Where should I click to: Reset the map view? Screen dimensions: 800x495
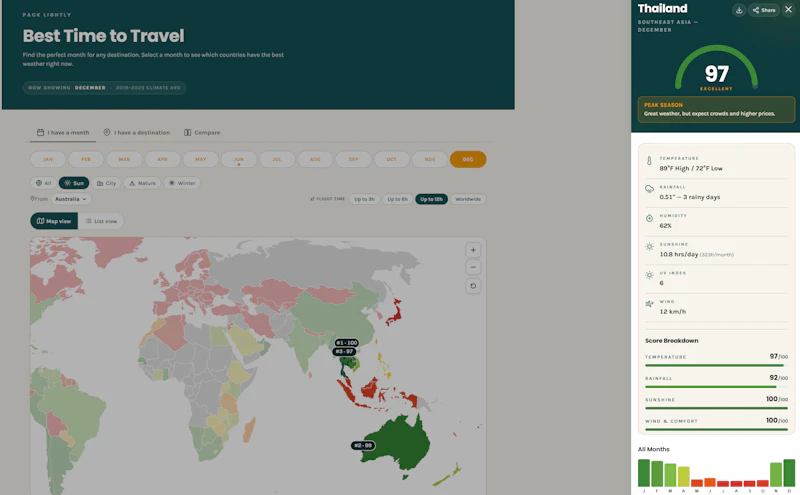pyautogui.click(x=473, y=286)
